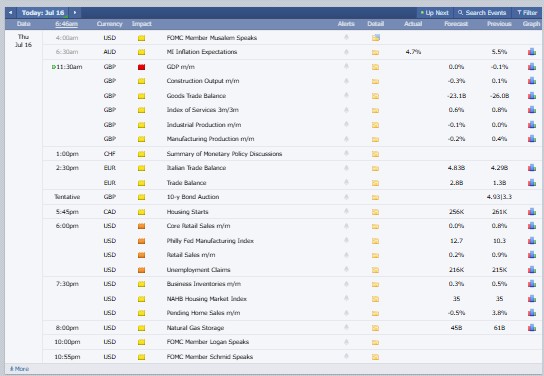Toggle alert bell for Natural Gas Storage

346,327
